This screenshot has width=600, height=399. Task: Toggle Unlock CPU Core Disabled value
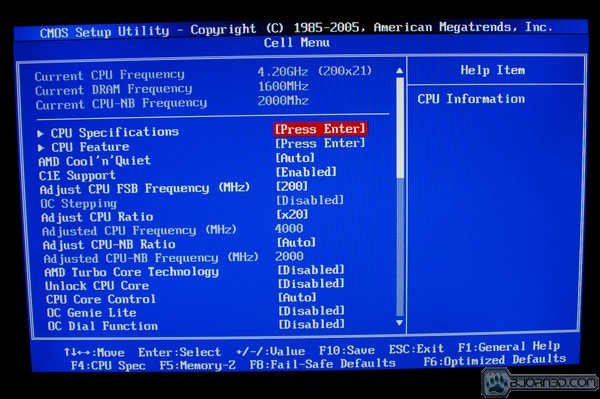(311, 283)
